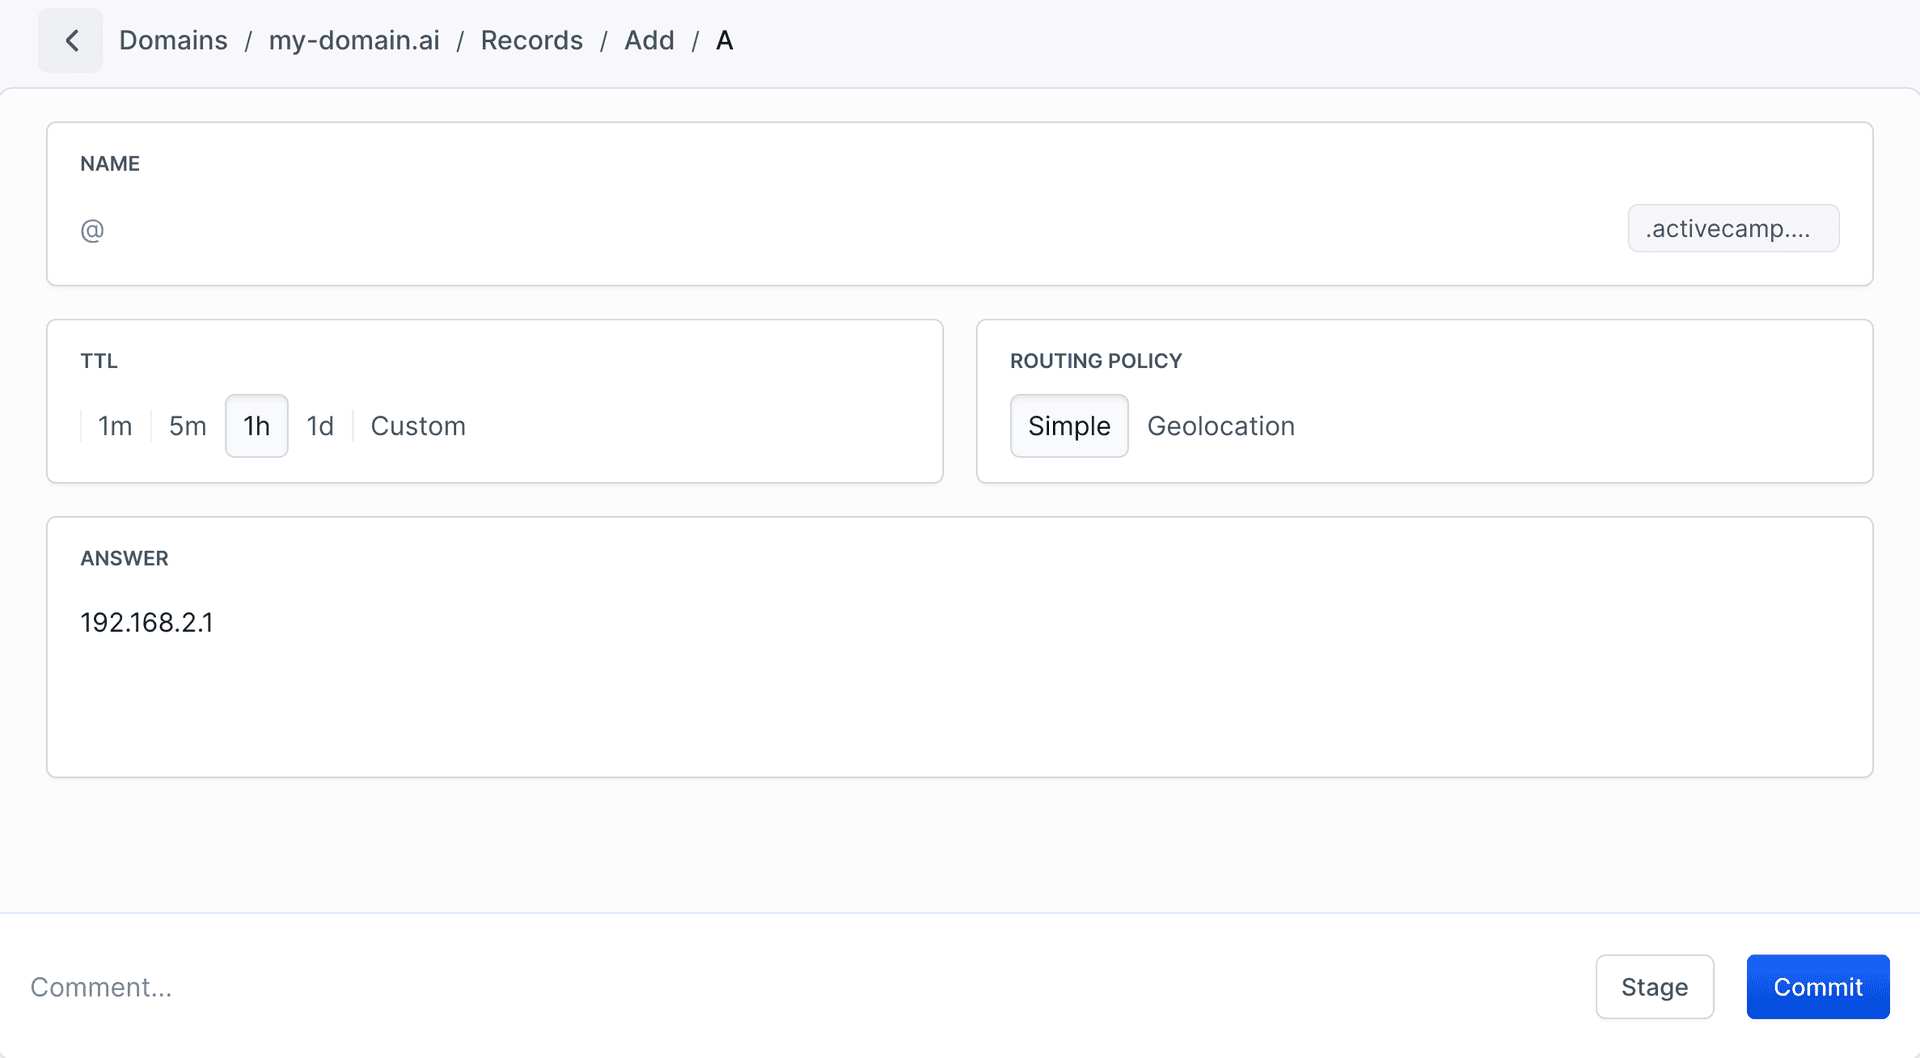
Task: Pick the 1d TTL option
Action: pos(320,426)
